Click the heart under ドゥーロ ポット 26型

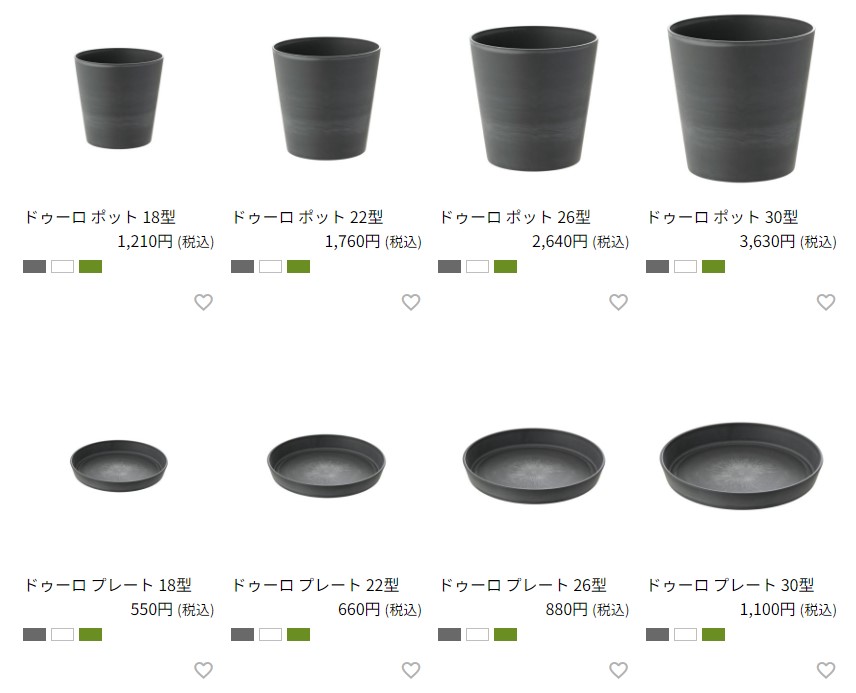coord(619,302)
